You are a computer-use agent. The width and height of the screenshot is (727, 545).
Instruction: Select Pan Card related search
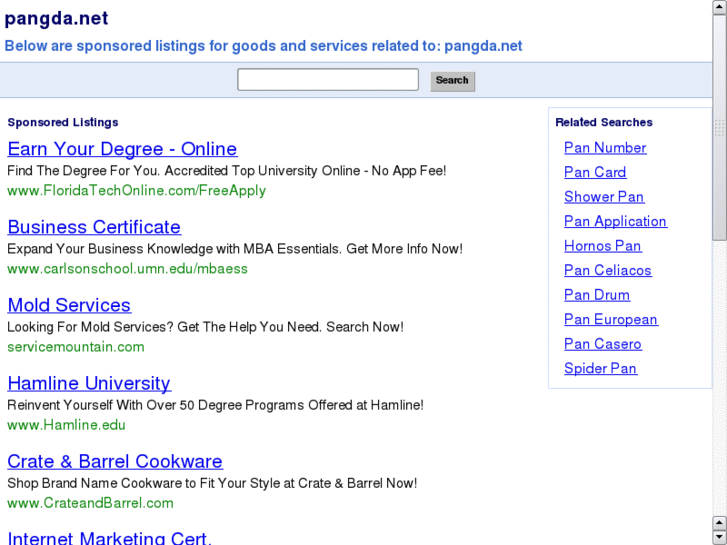click(595, 172)
